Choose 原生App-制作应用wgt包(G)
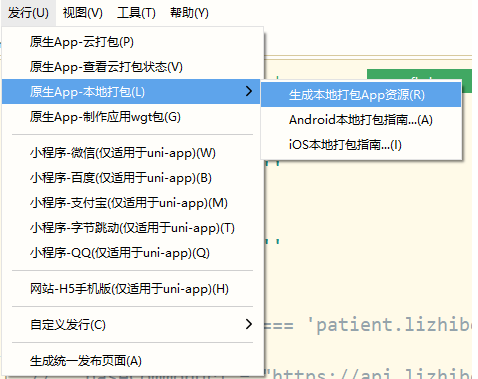Viewport: 478px width, 379px height. pos(131,117)
